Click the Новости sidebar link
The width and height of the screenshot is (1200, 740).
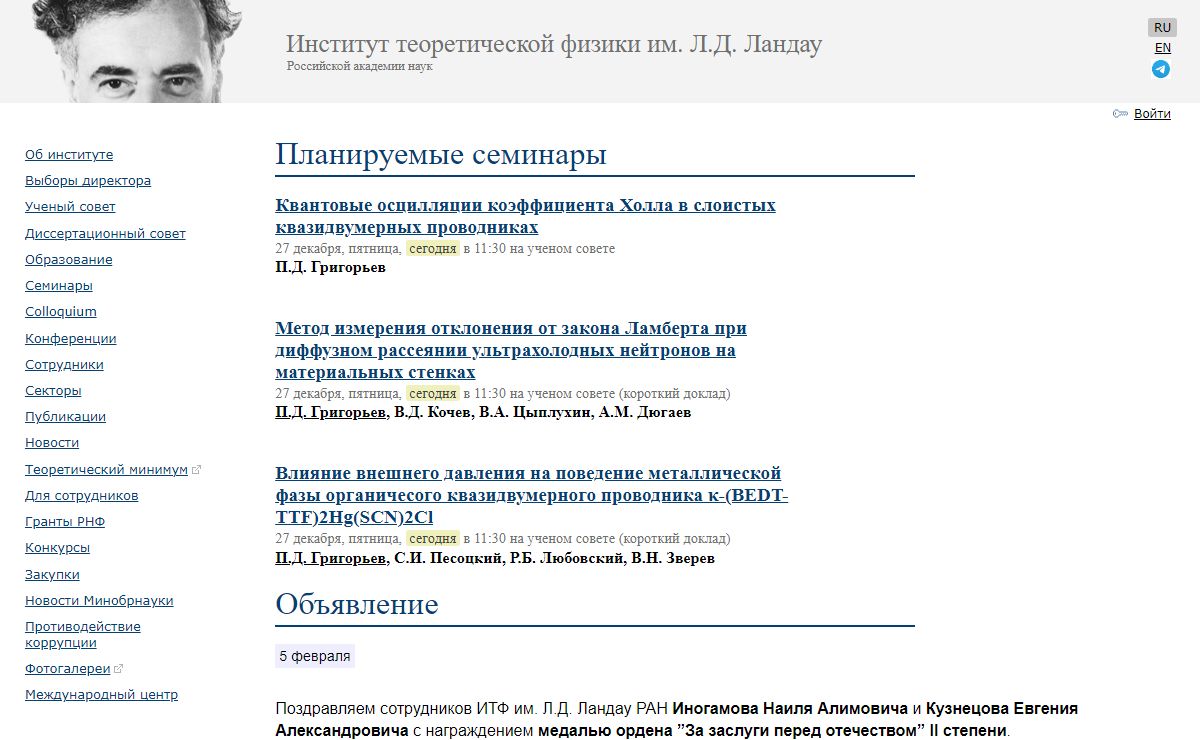[x=52, y=443]
